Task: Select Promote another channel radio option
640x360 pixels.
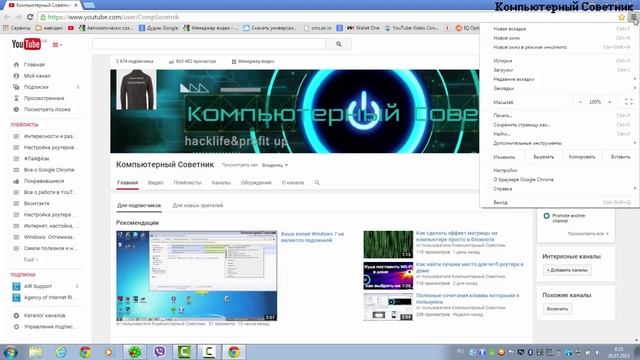Action: click(547, 216)
